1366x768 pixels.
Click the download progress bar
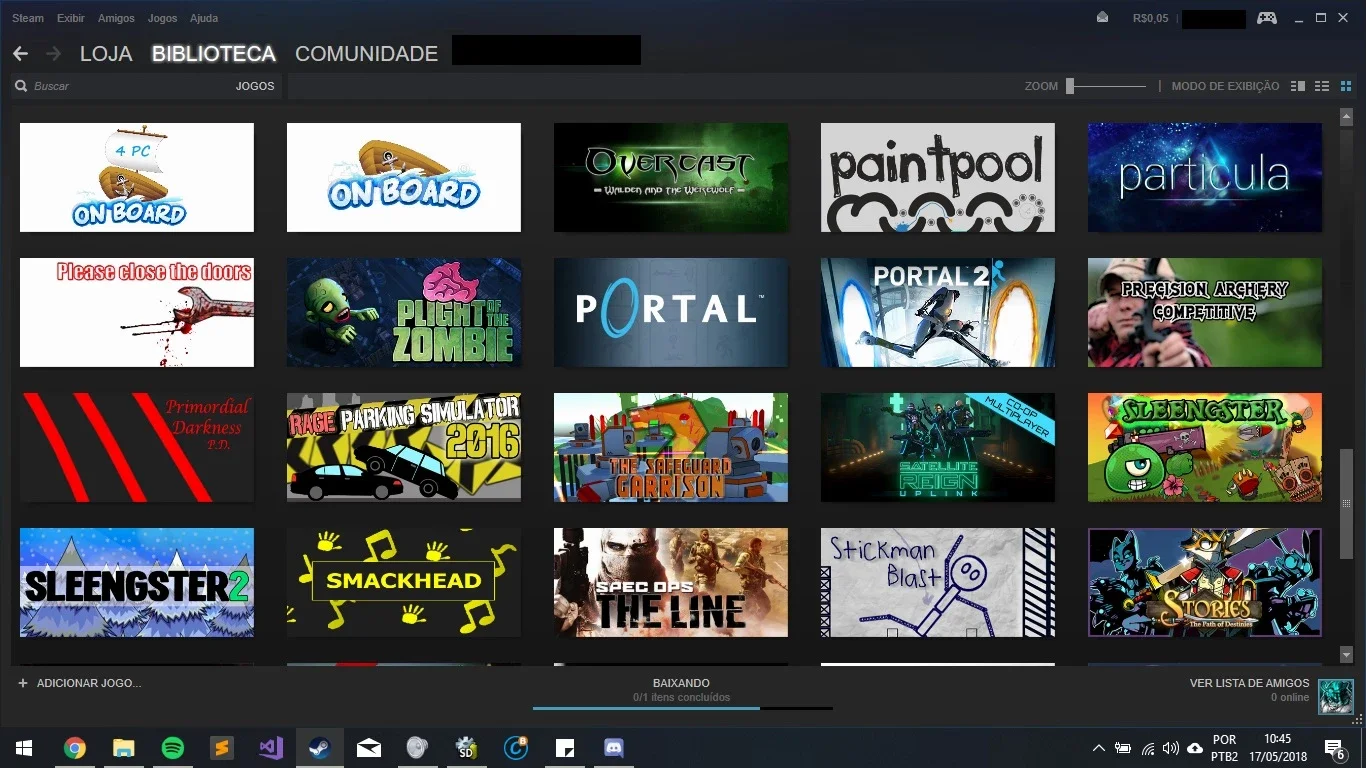click(683, 708)
